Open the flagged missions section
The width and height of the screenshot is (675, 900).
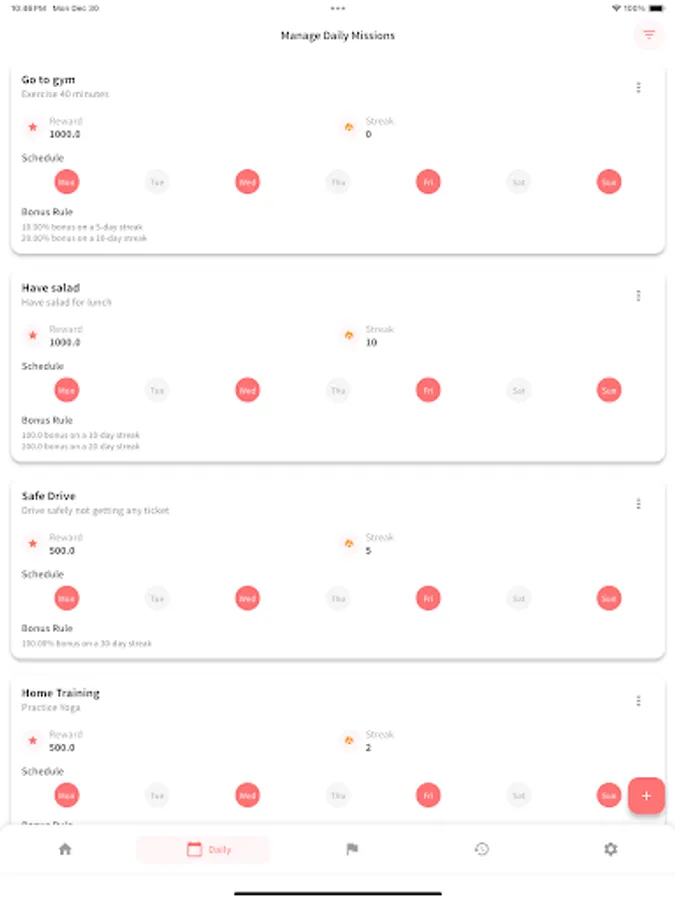[x=352, y=848]
